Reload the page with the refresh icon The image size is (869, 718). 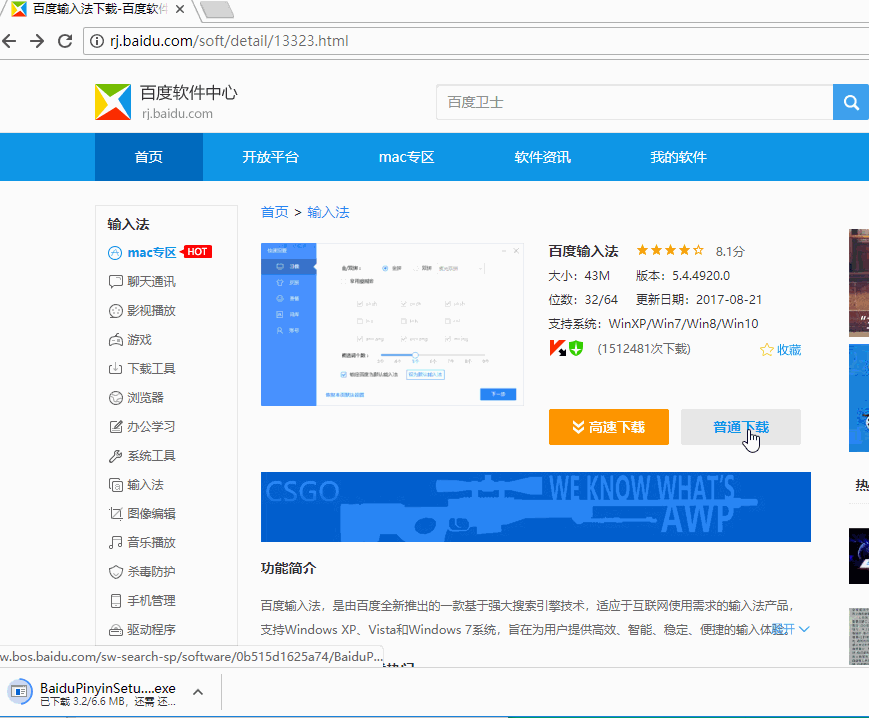point(65,41)
